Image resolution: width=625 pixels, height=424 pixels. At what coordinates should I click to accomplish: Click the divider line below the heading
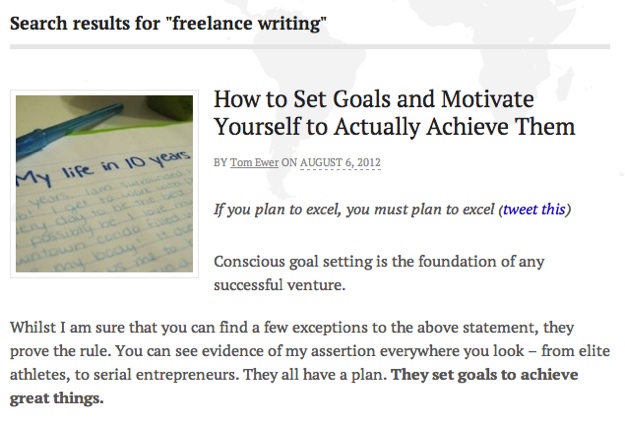pos(310,46)
